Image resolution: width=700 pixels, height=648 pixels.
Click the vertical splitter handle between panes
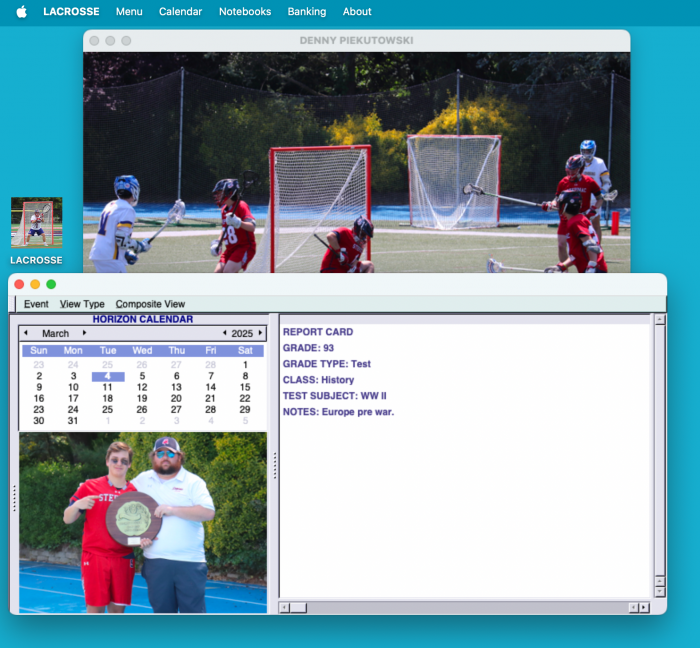274,465
